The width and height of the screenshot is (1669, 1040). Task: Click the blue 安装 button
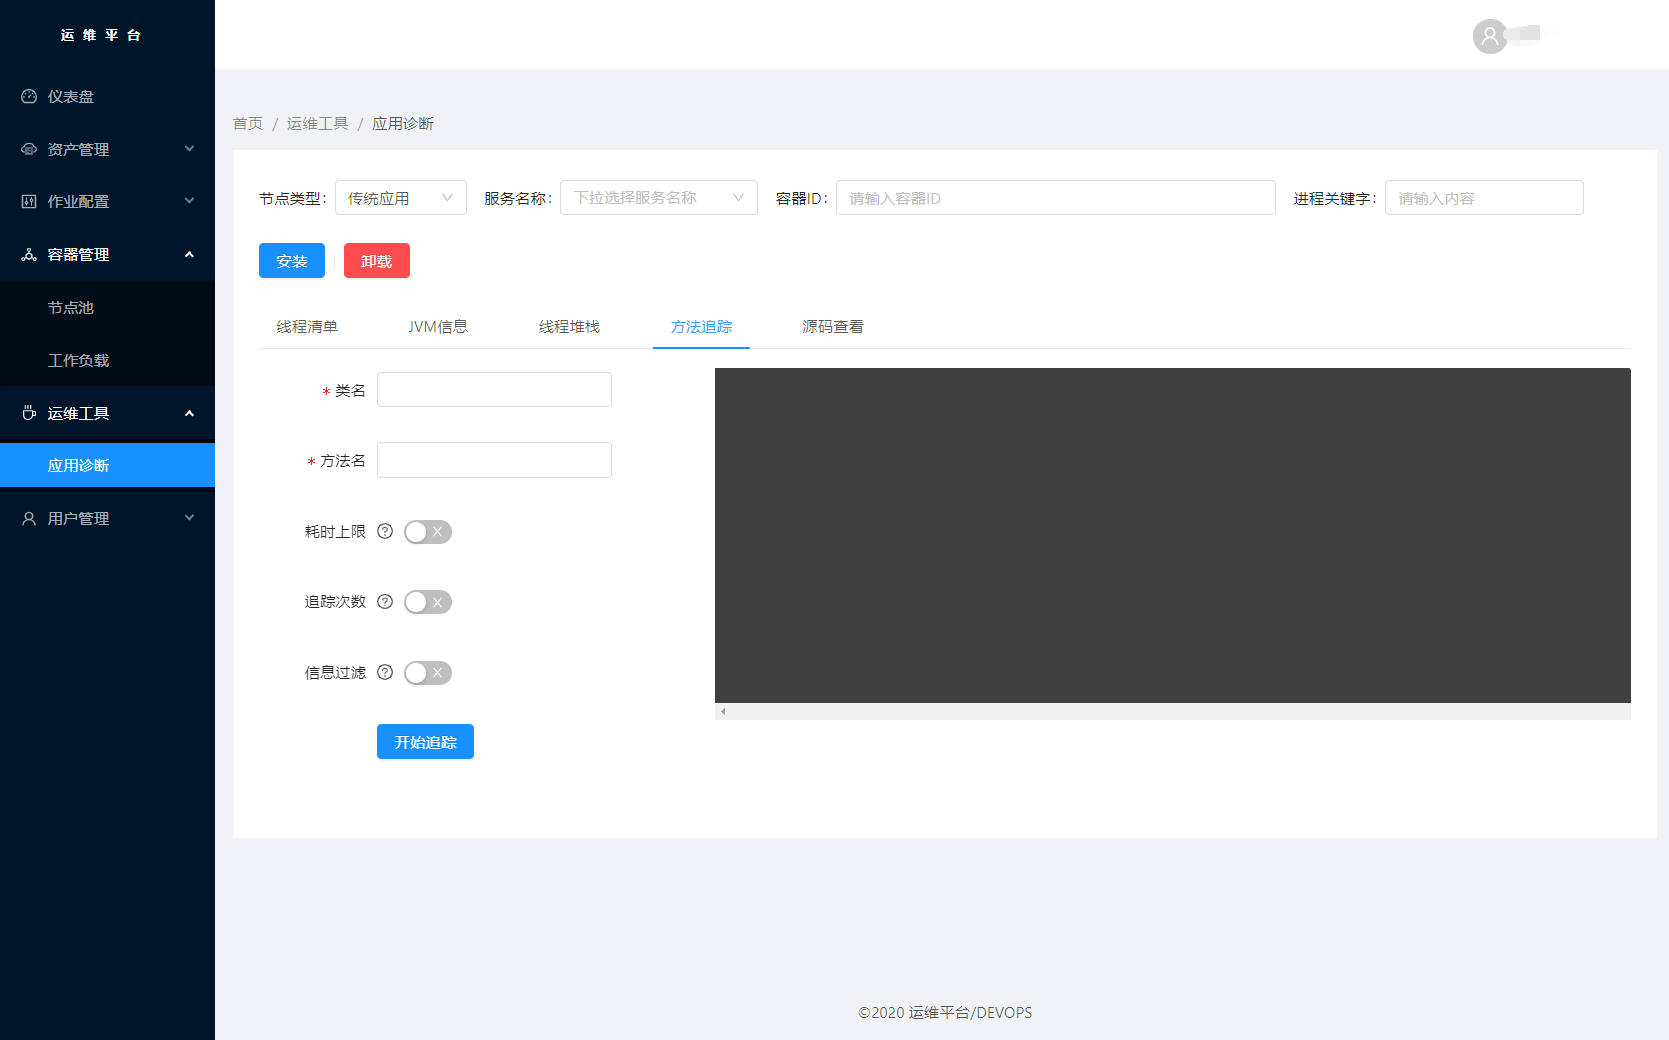pyautogui.click(x=292, y=261)
